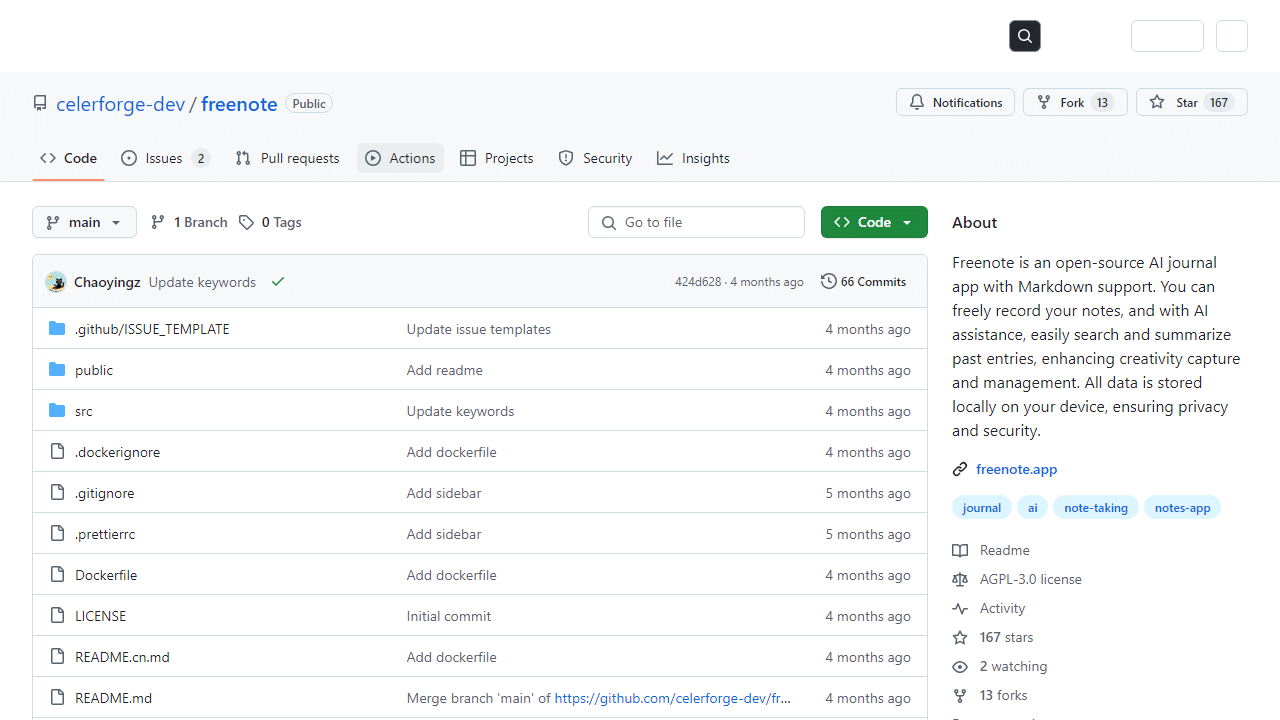Click the public folder icon
The width and height of the screenshot is (1280, 720).
[57, 369]
